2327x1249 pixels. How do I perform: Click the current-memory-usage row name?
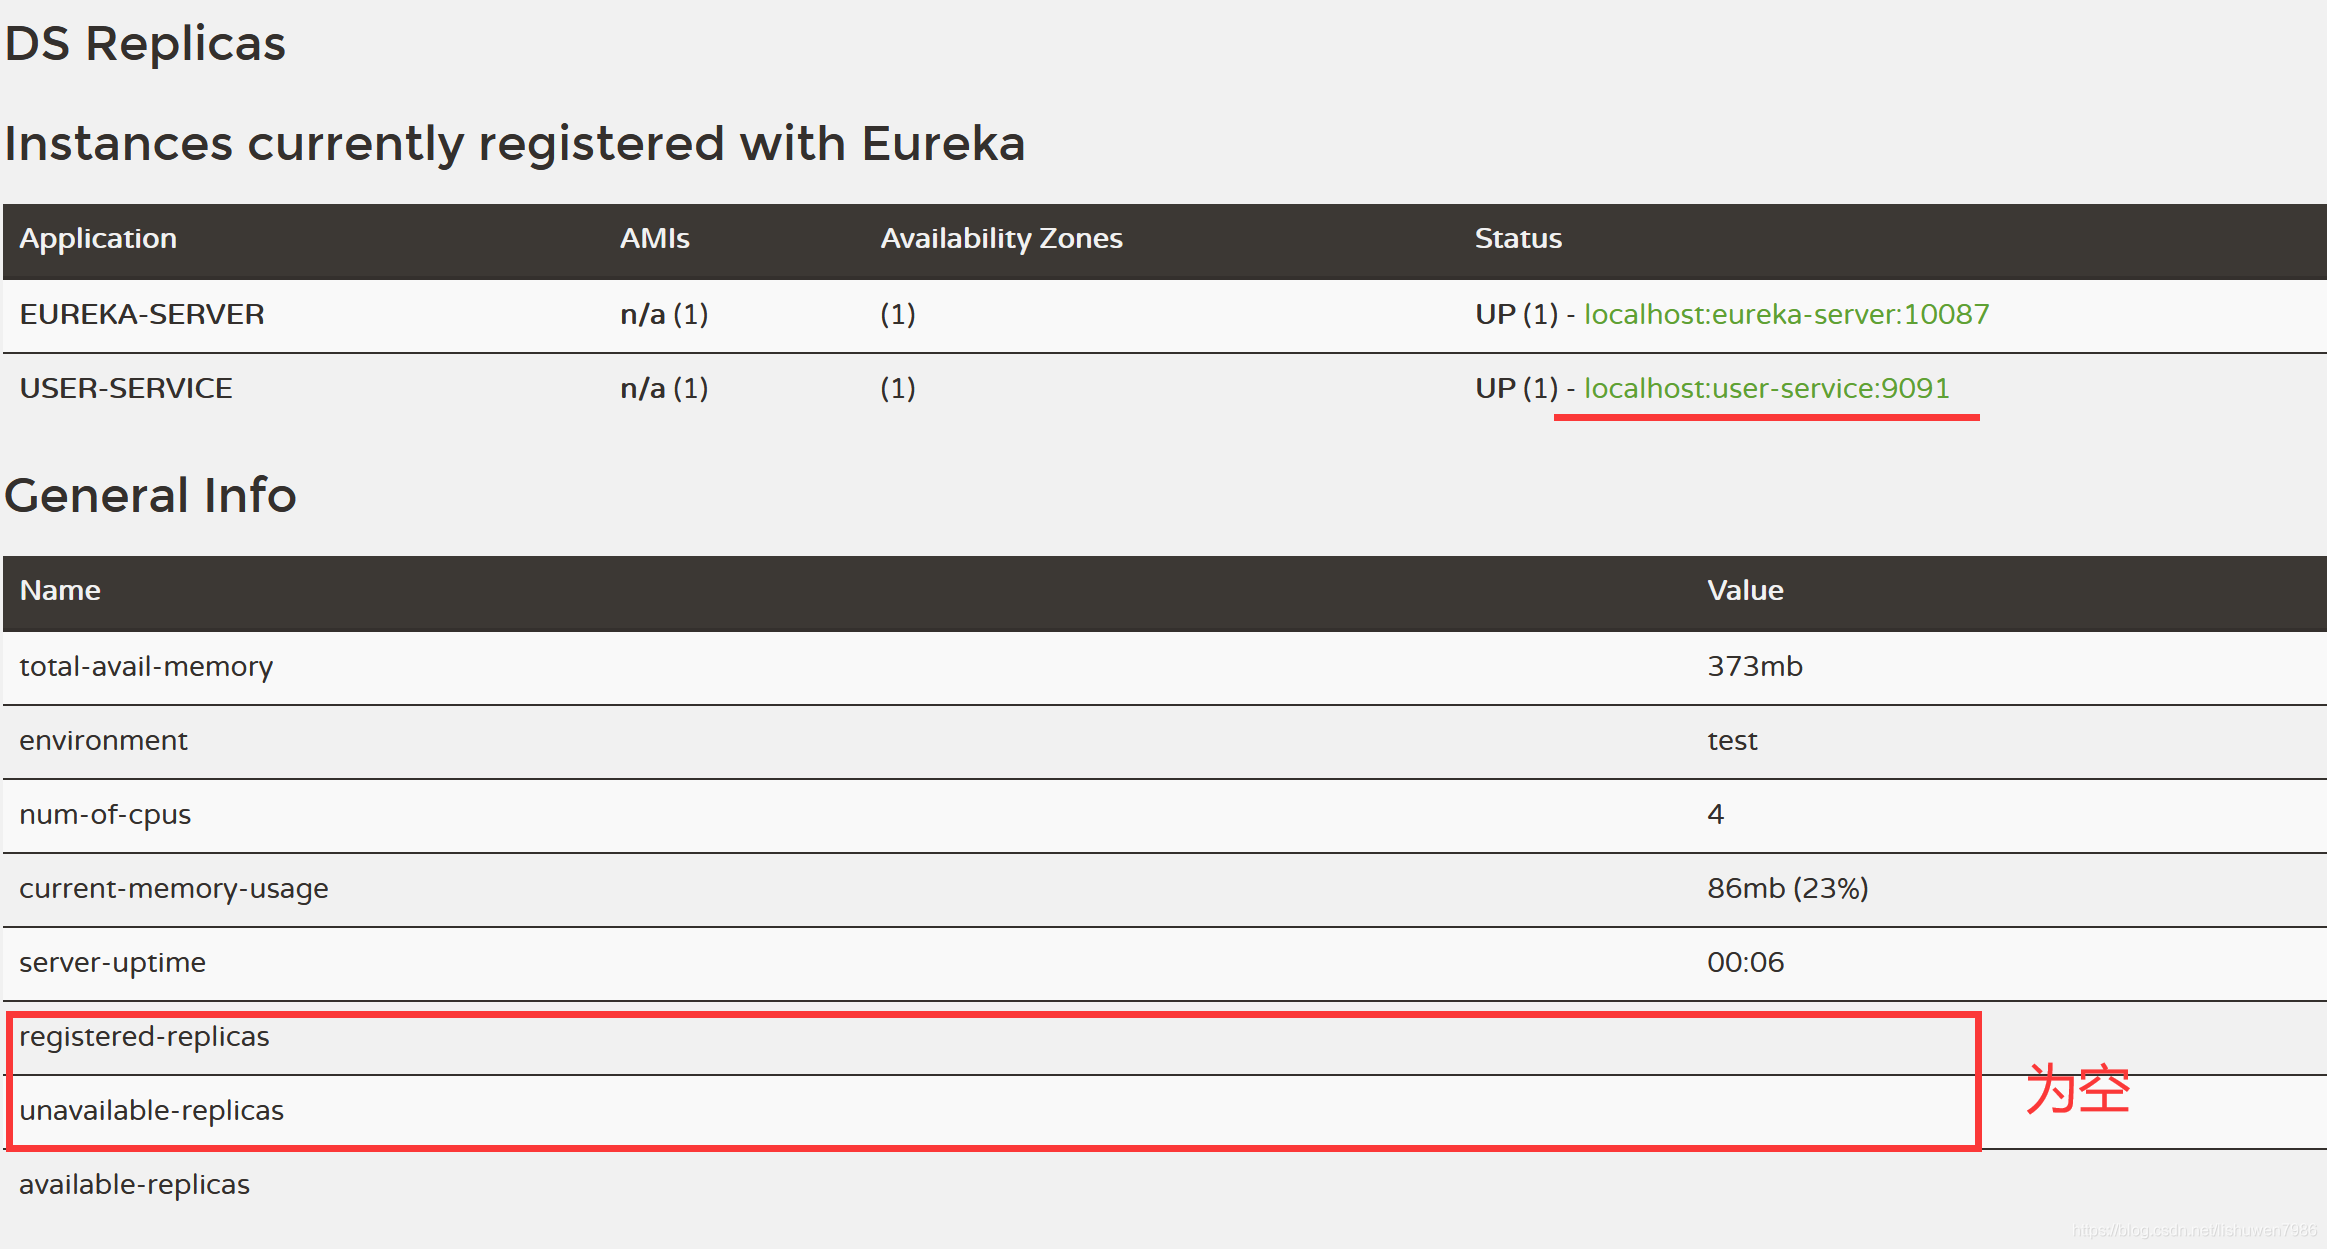[173, 888]
